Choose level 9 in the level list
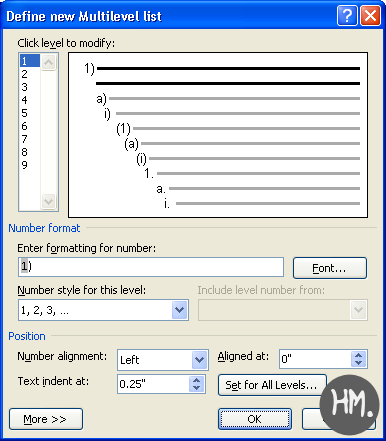 tap(24, 165)
